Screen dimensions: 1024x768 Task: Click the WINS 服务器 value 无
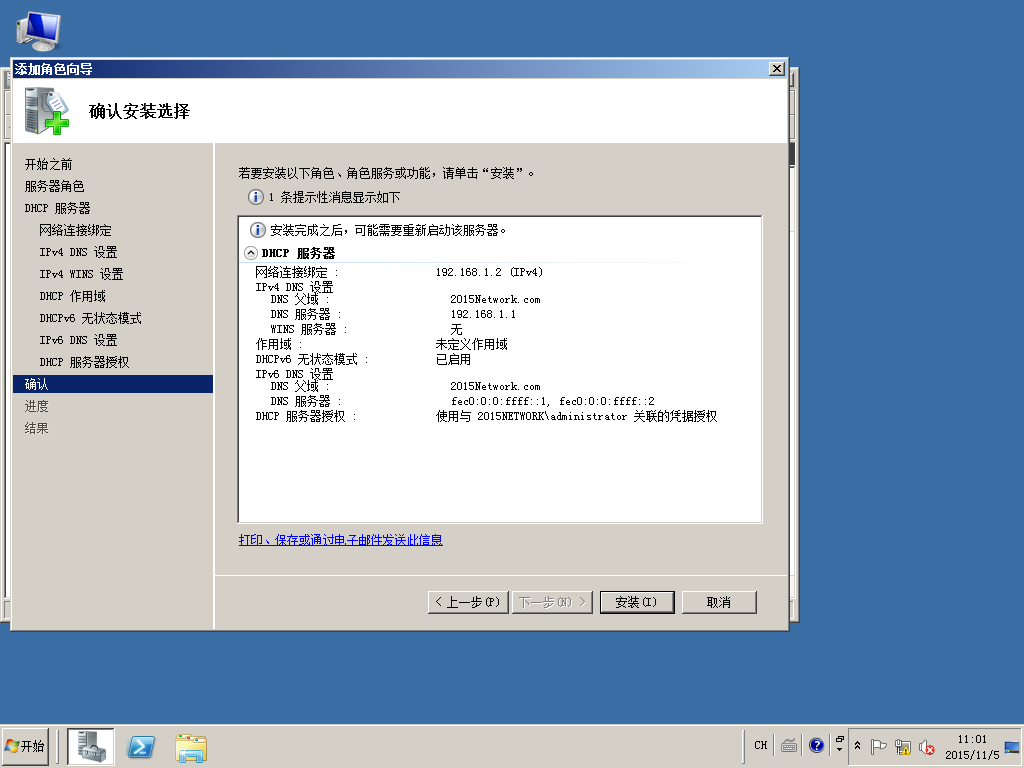(456, 329)
